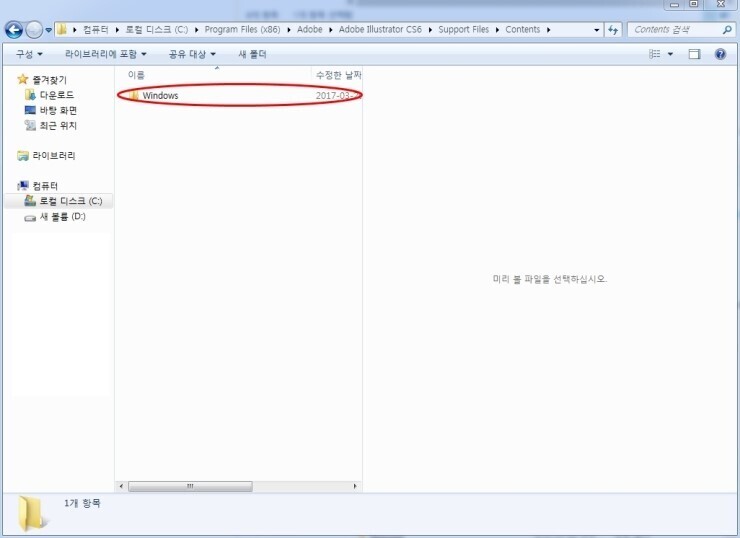Click the horizontal scrollbar left arrow
740x538 pixels.
point(121,486)
